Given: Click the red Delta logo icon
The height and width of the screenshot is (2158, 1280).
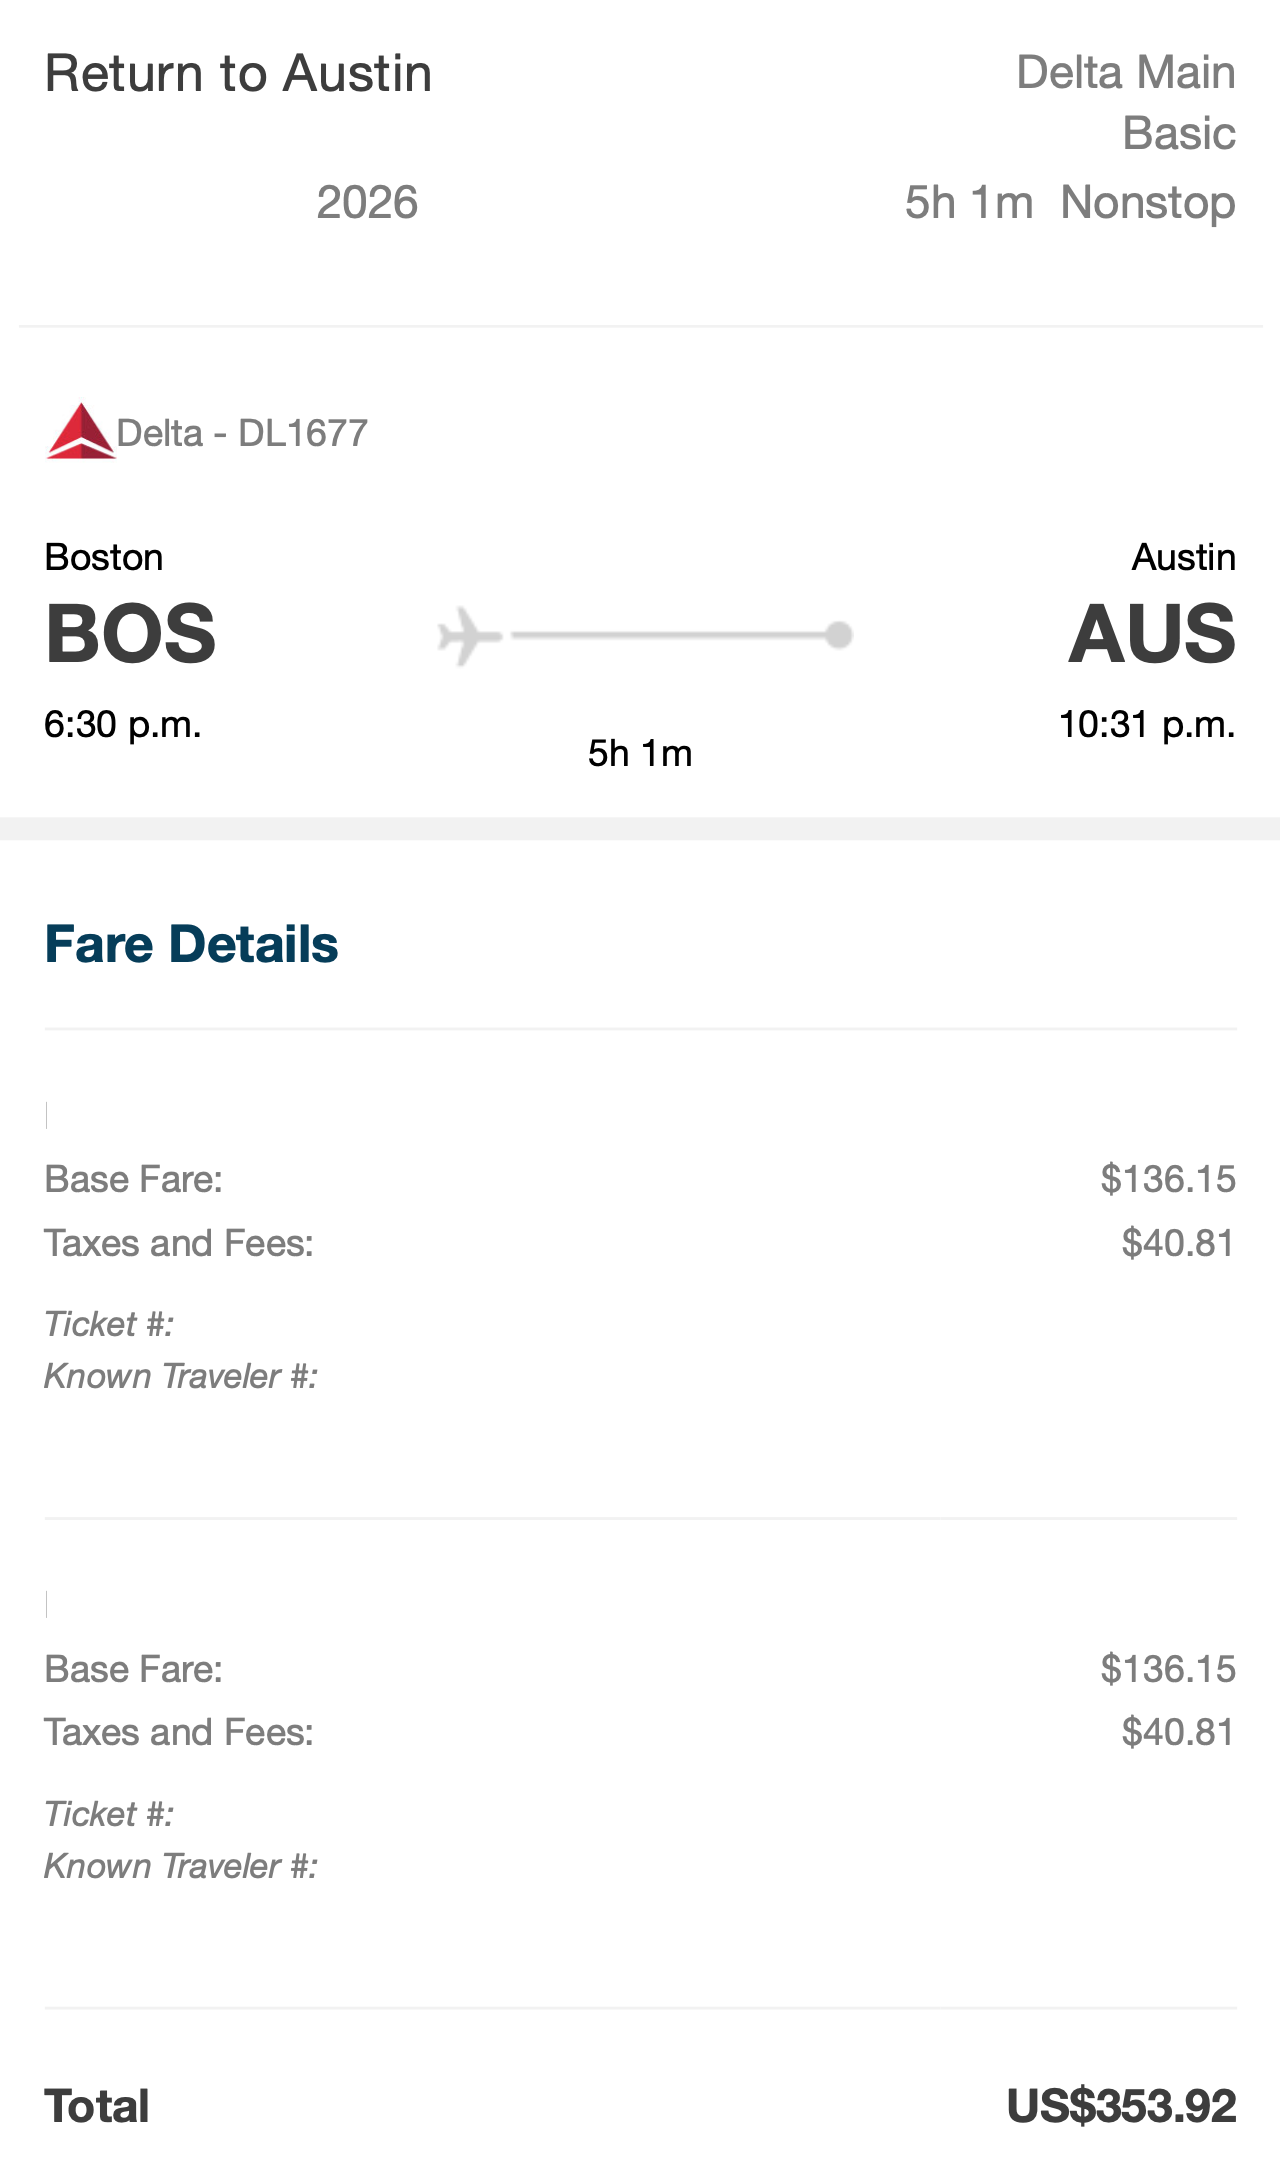Looking at the screenshot, I should pos(80,432).
